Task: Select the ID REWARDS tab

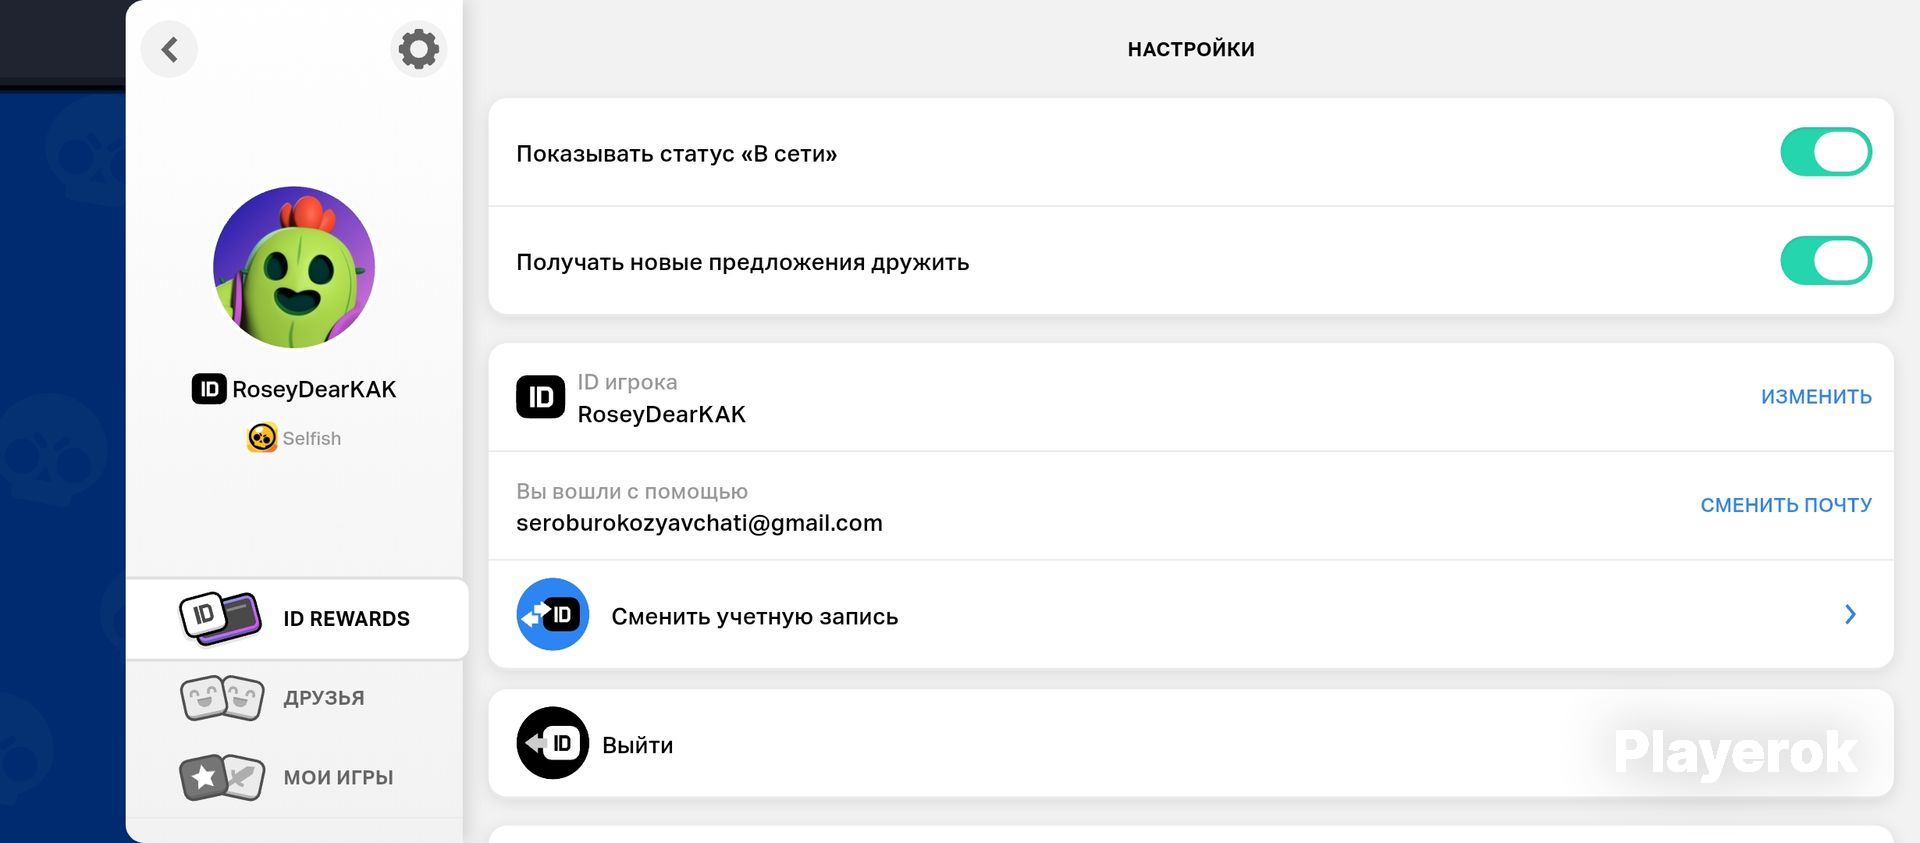Action: tap(297, 619)
